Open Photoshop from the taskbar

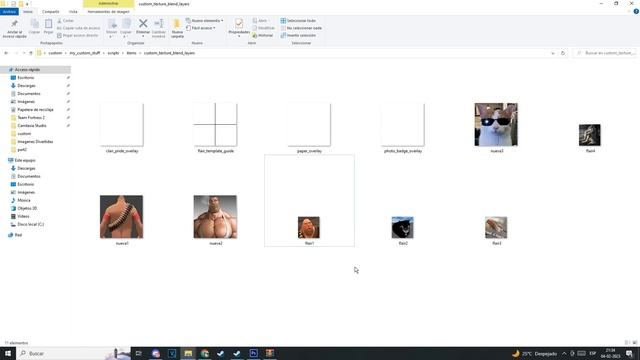point(253,353)
